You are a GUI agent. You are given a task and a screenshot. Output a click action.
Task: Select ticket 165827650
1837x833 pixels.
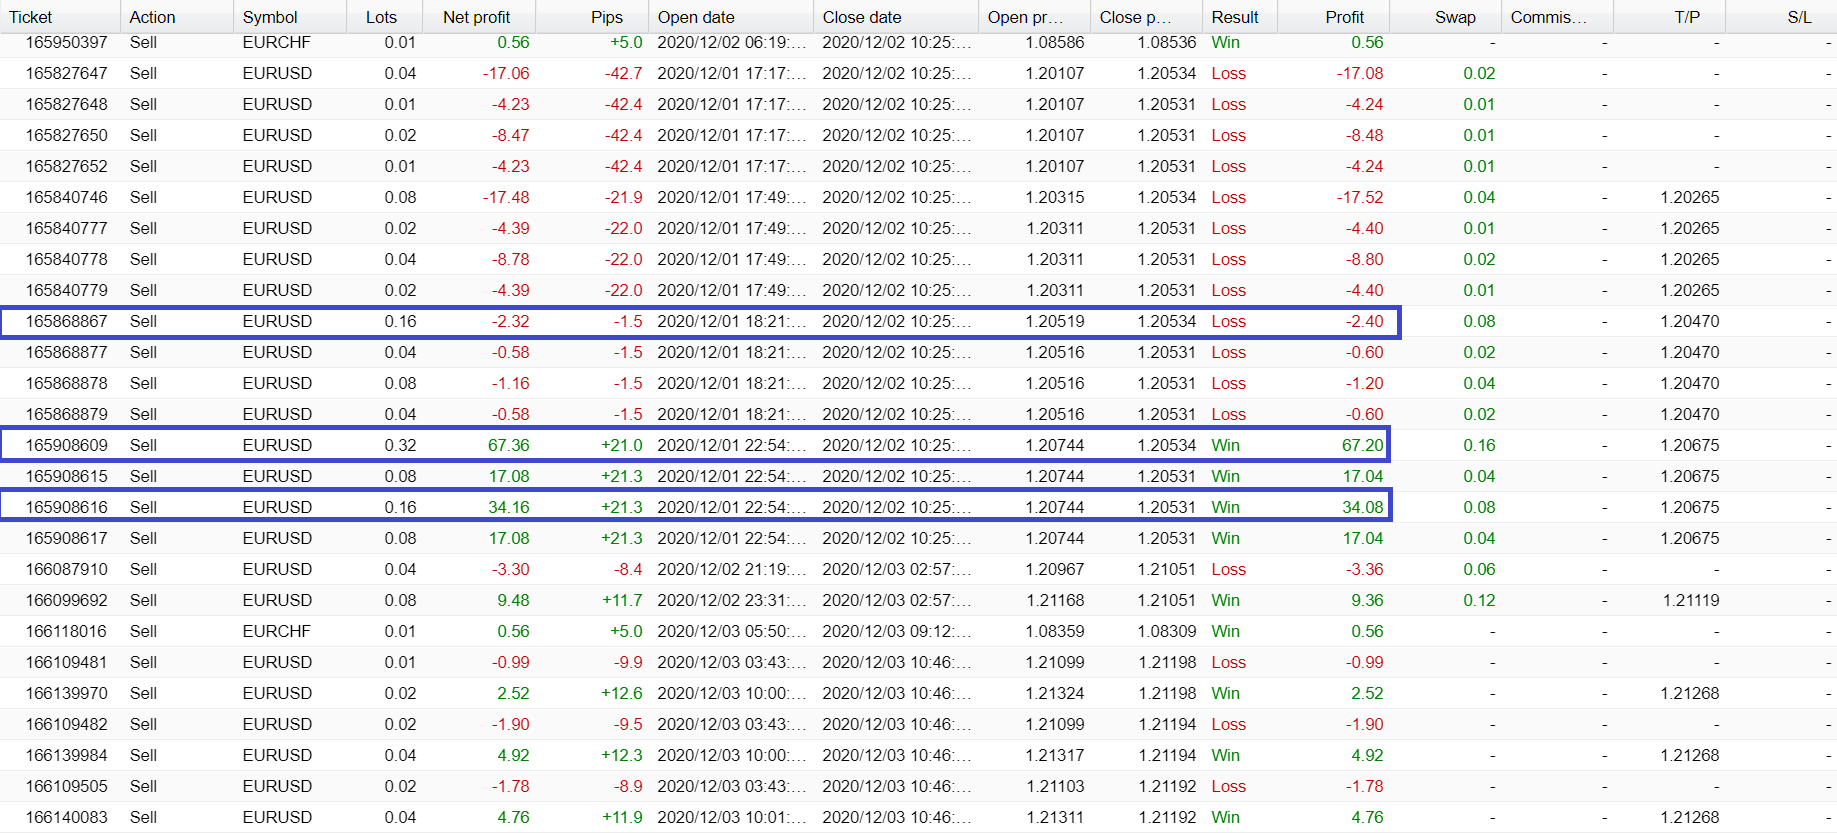click(x=66, y=135)
